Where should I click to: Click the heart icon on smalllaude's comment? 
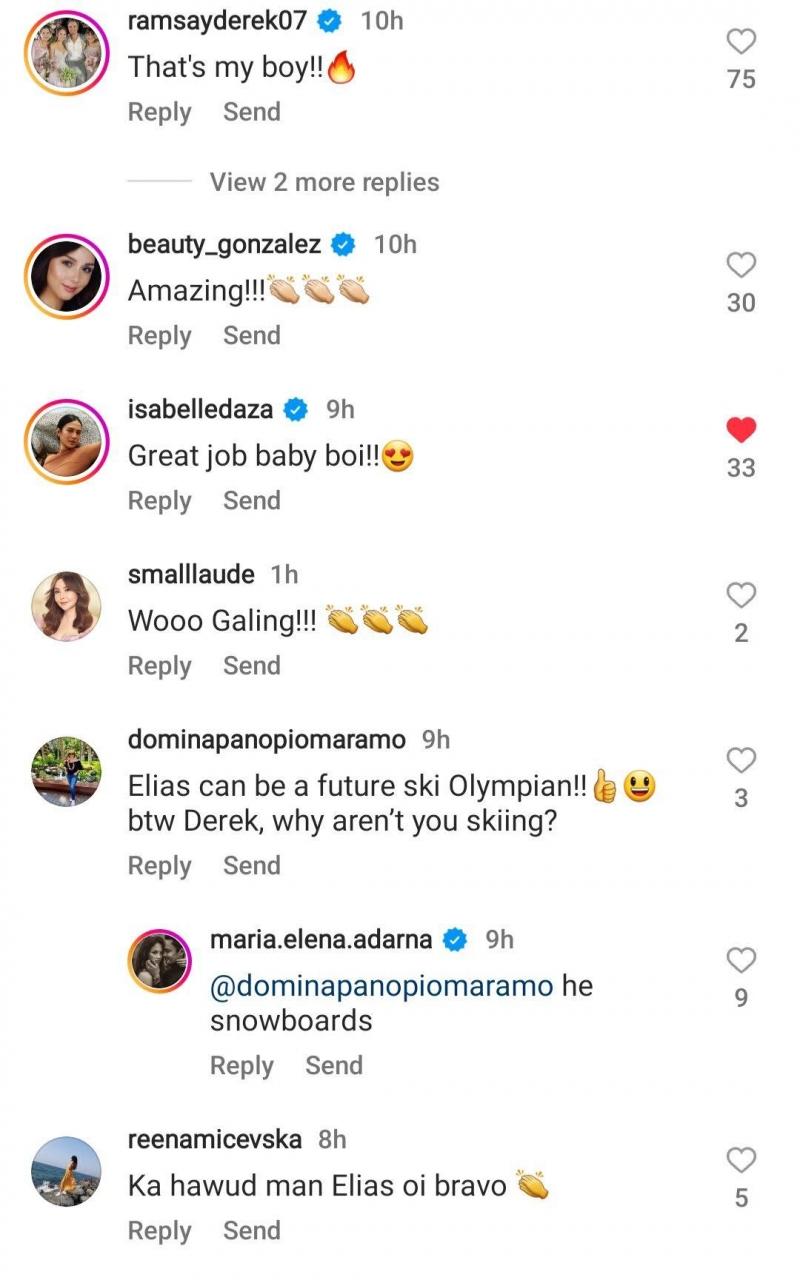tap(741, 595)
